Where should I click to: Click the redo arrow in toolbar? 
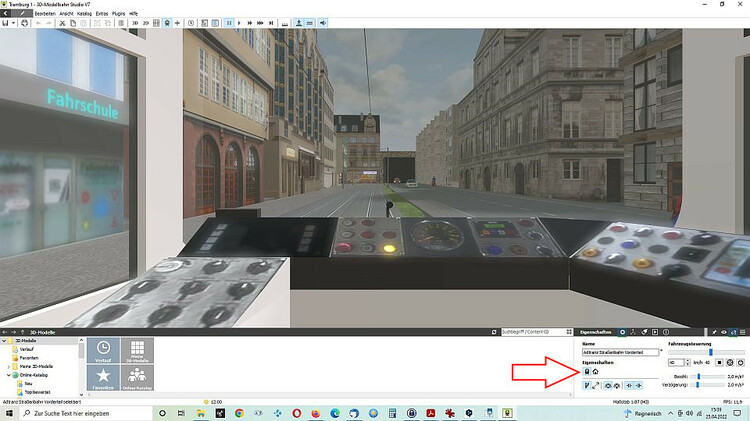(49, 23)
